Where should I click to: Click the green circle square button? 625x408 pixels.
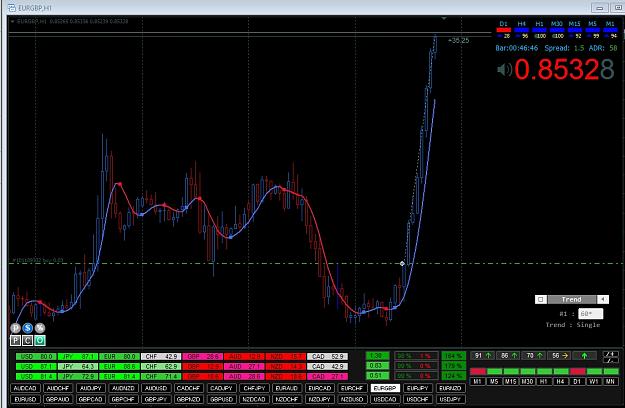click(x=40, y=340)
